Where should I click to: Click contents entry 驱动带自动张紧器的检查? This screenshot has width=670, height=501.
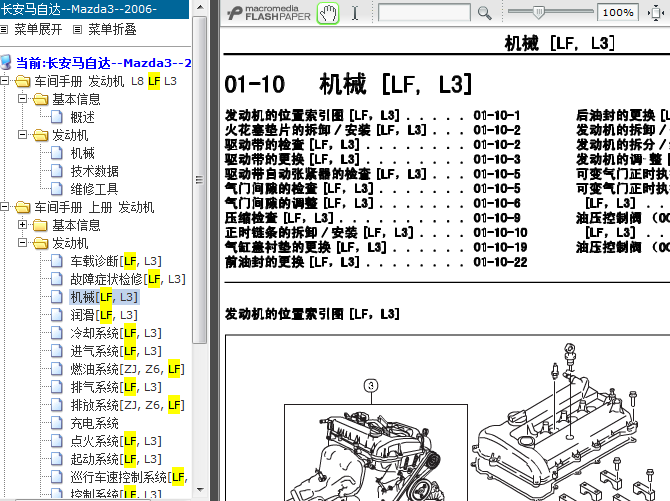coord(373,174)
